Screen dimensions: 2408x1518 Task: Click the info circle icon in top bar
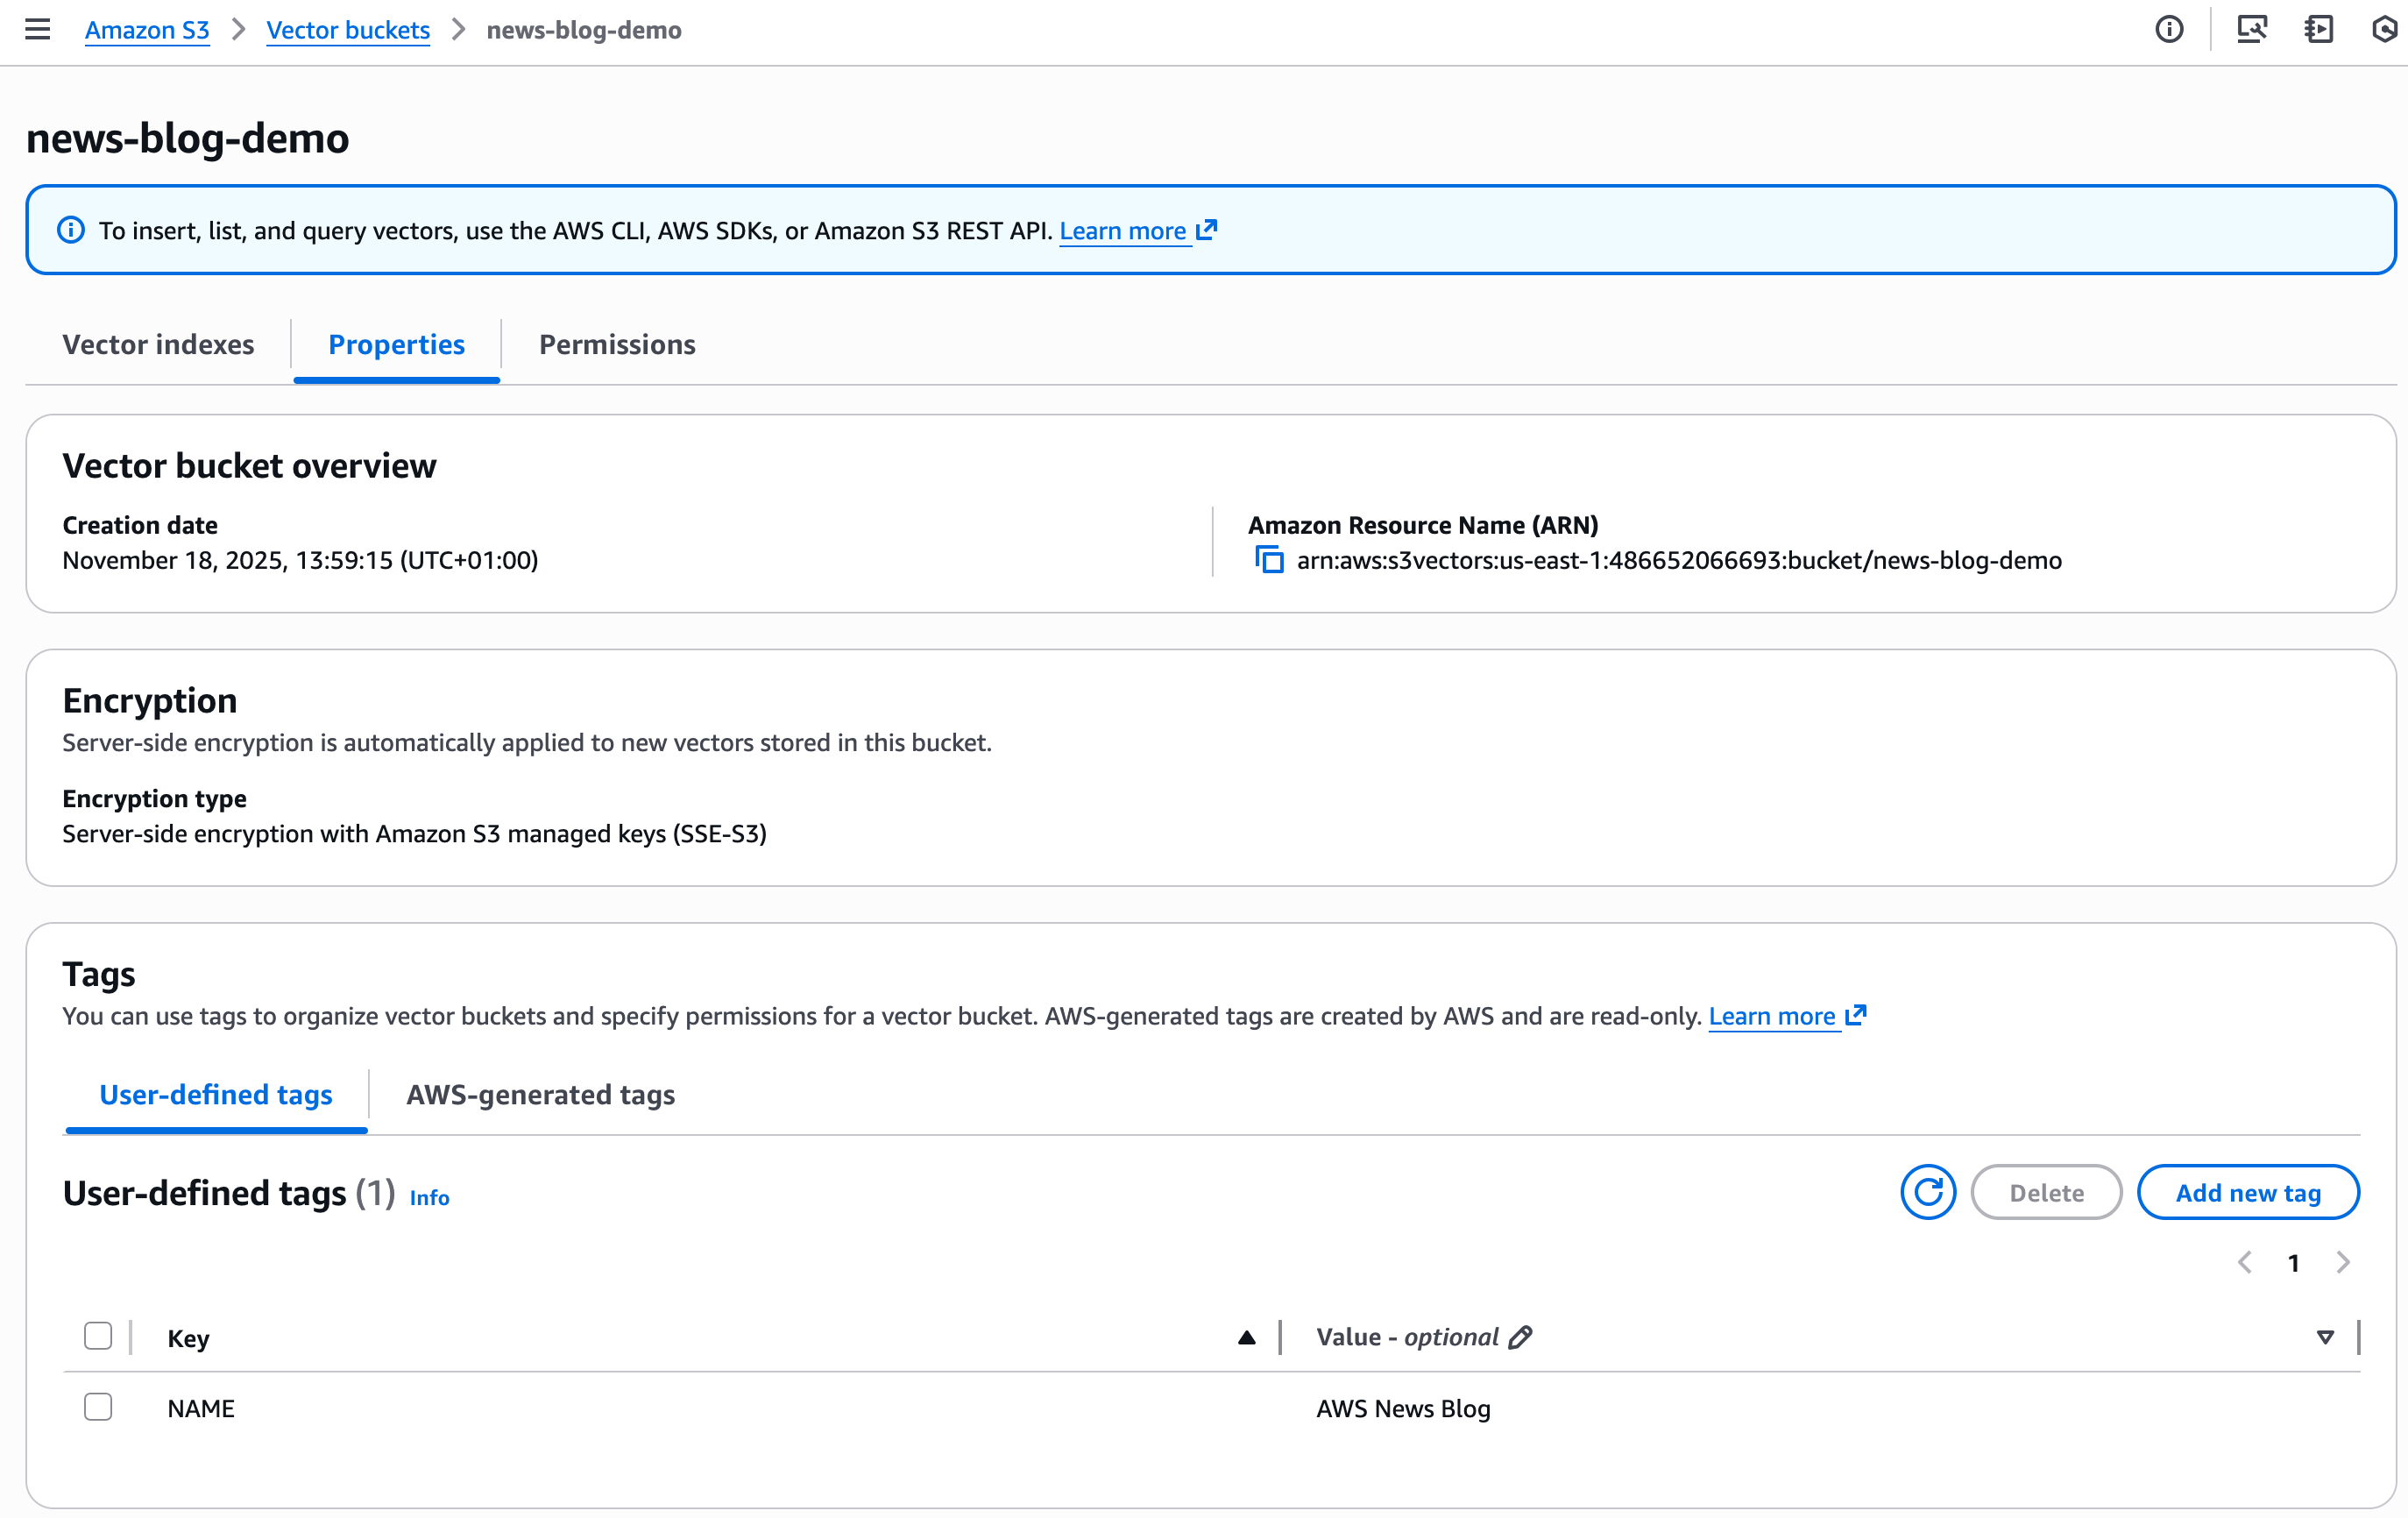coord(2168,30)
